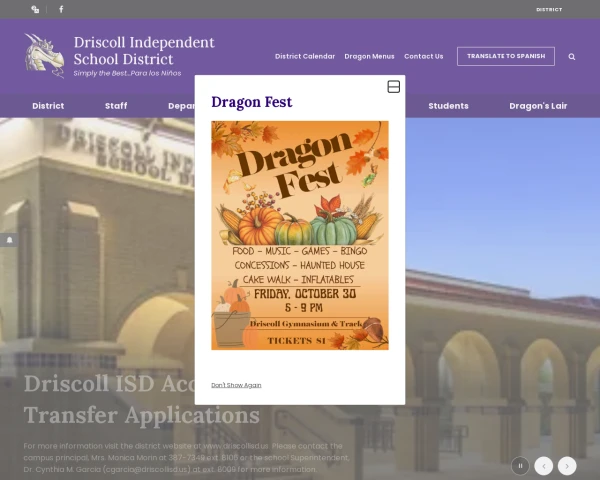Open the District Calendar link

tap(305, 56)
